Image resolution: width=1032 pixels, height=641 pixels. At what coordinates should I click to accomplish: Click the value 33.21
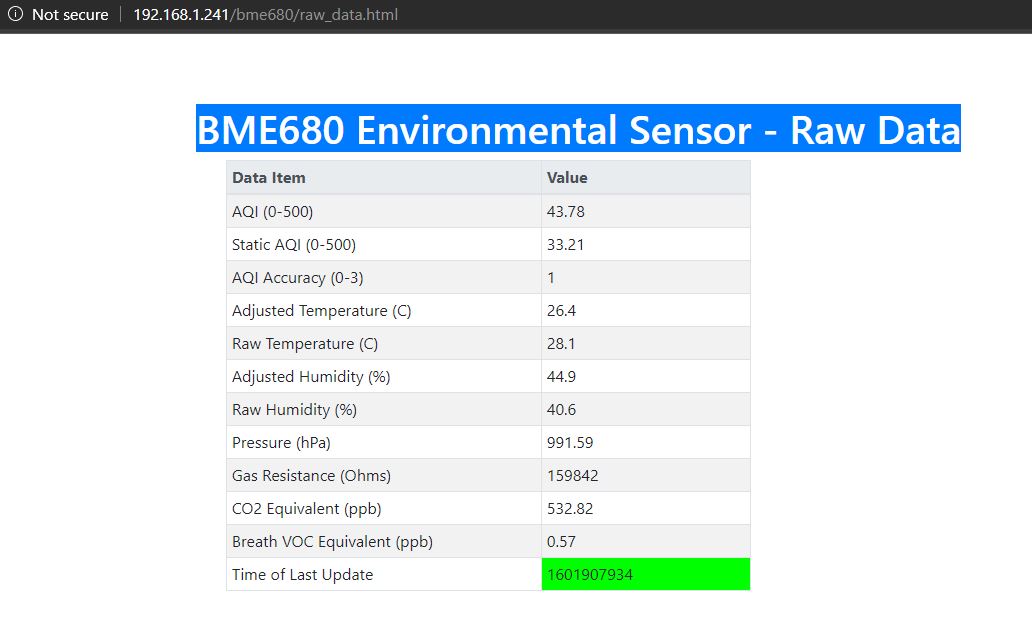click(x=565, y=245)
